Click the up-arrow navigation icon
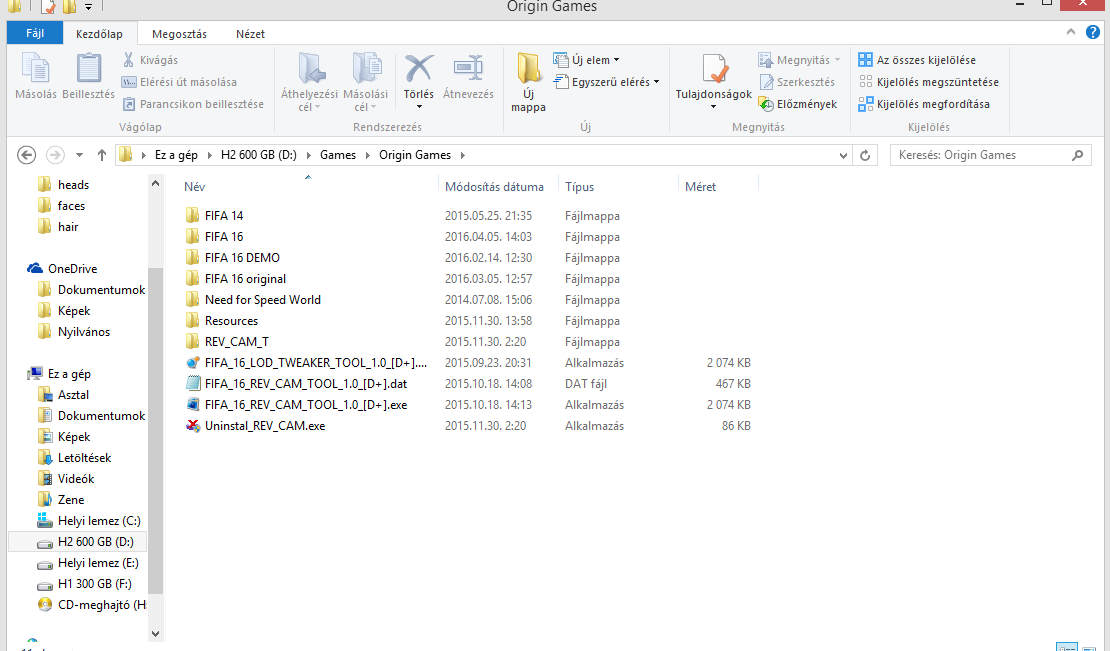This screenshot has width=1110, height=651. point(102,155)
